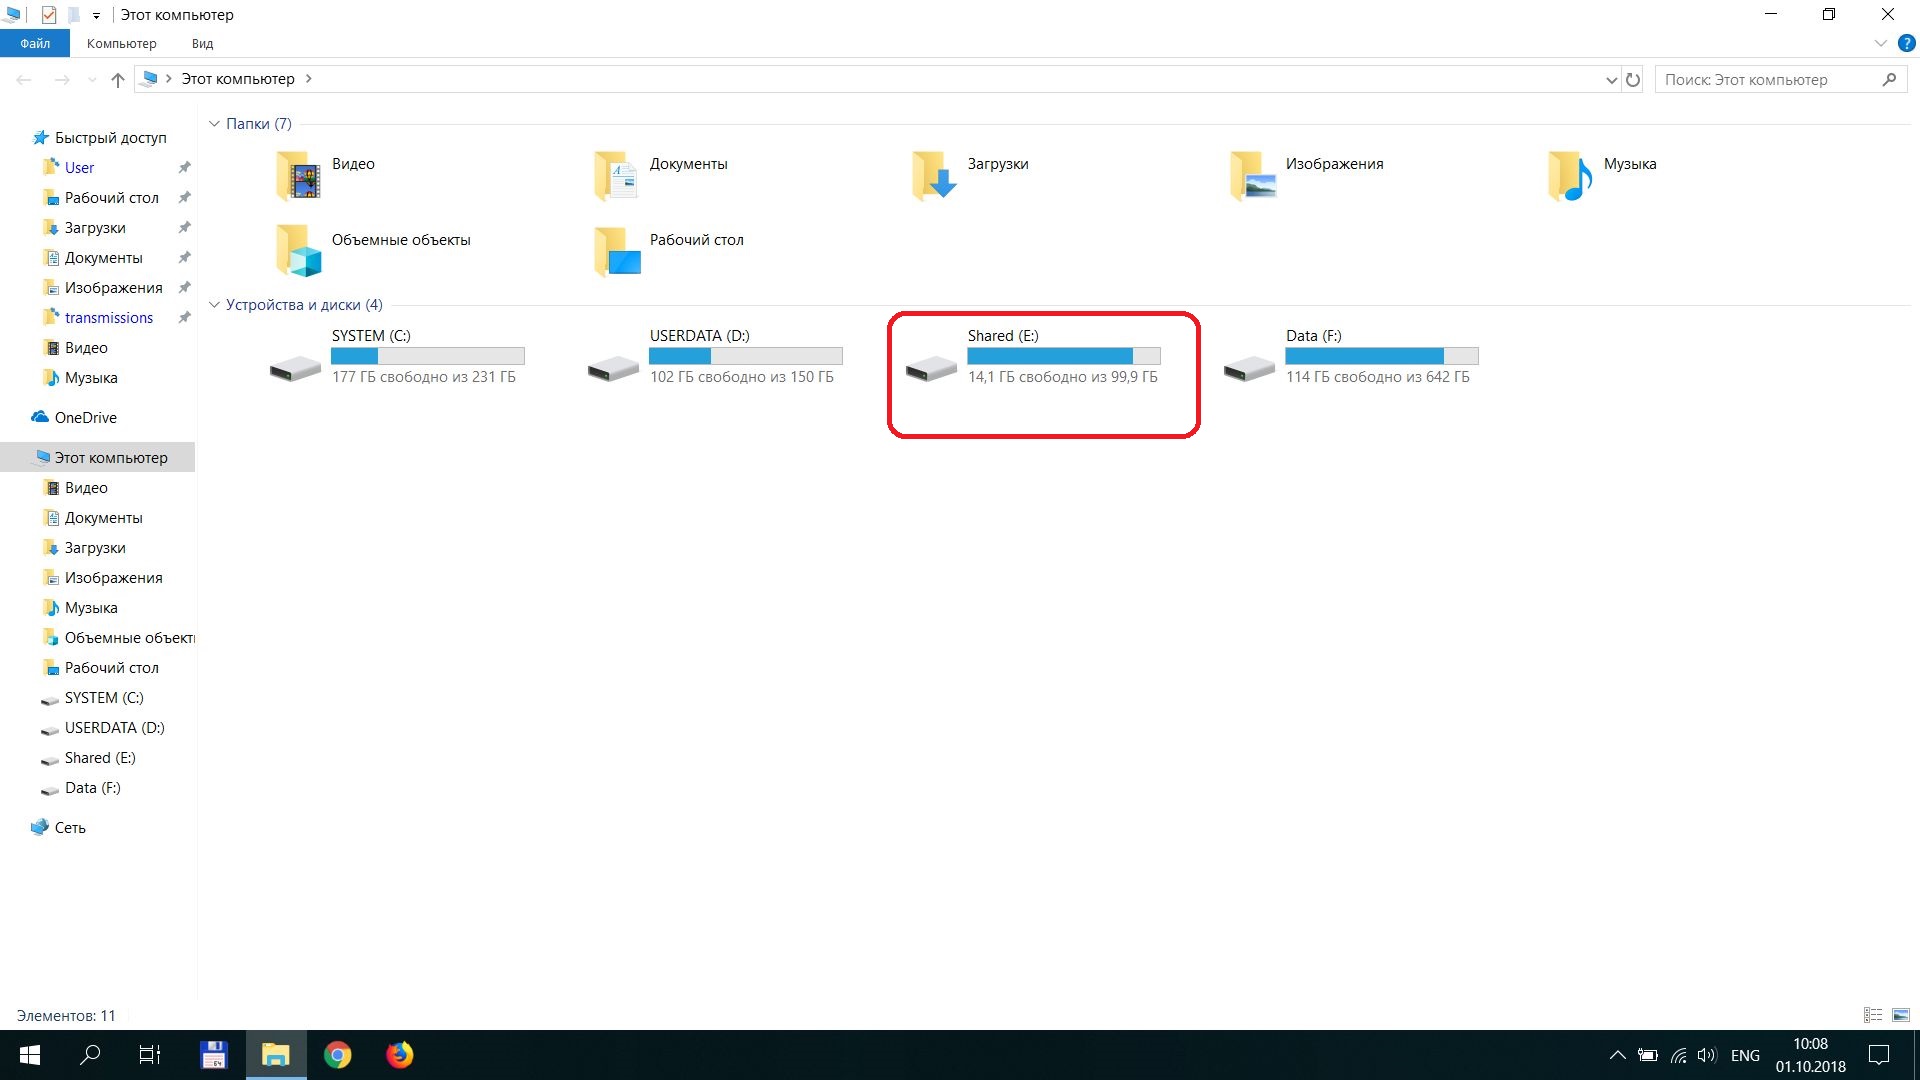Click the up-arrow navigation button
The image size is (1920, 1080).
(x=118, y=79)
